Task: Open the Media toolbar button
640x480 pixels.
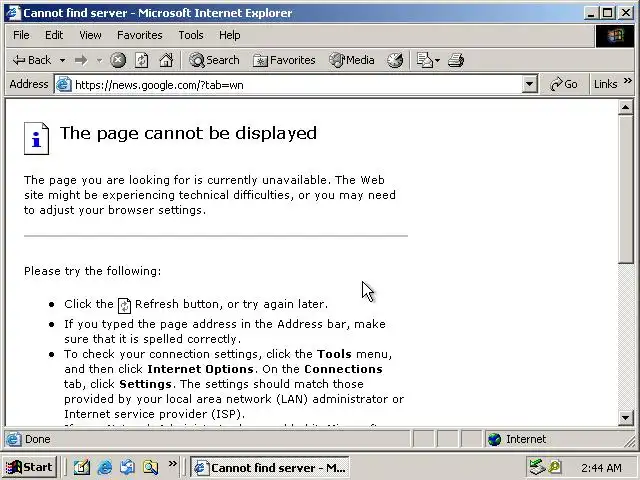Action: pos(352,60)
